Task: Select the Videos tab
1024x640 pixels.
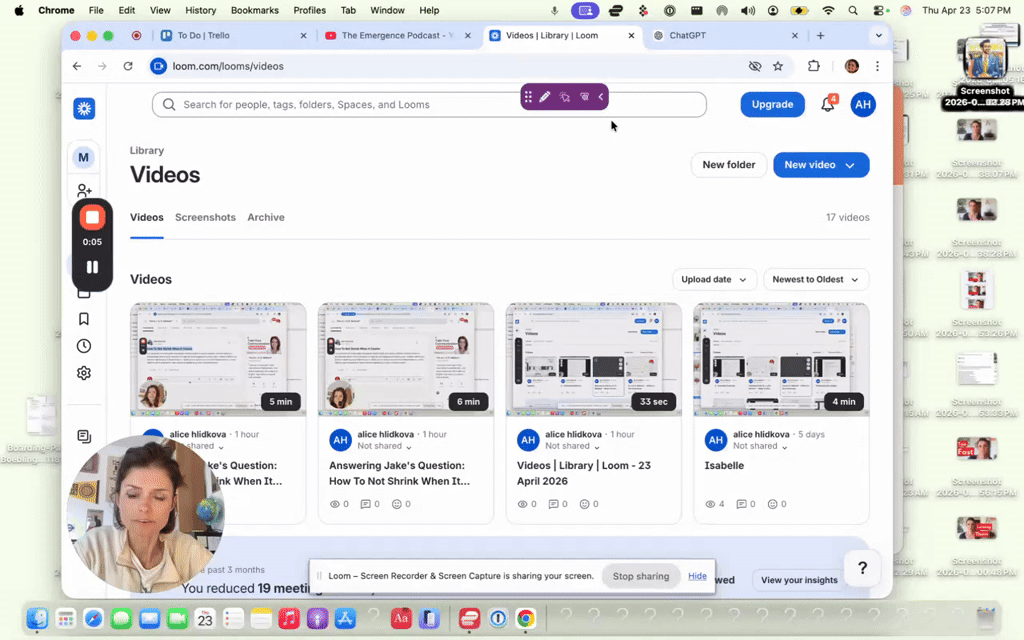Action: pos(146,217)
